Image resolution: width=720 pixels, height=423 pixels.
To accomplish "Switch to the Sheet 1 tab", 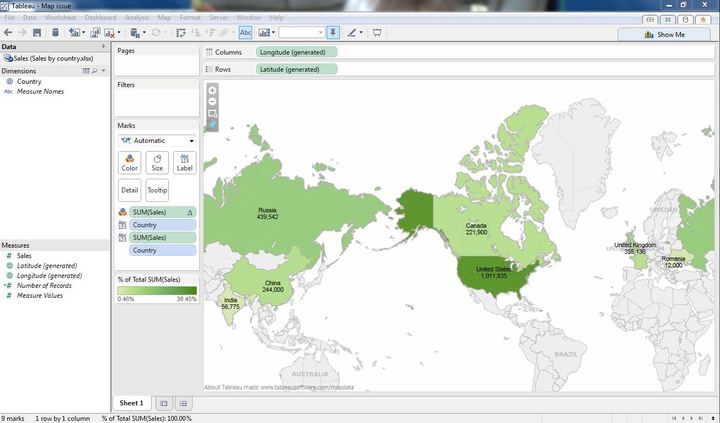I will (131, 403).
